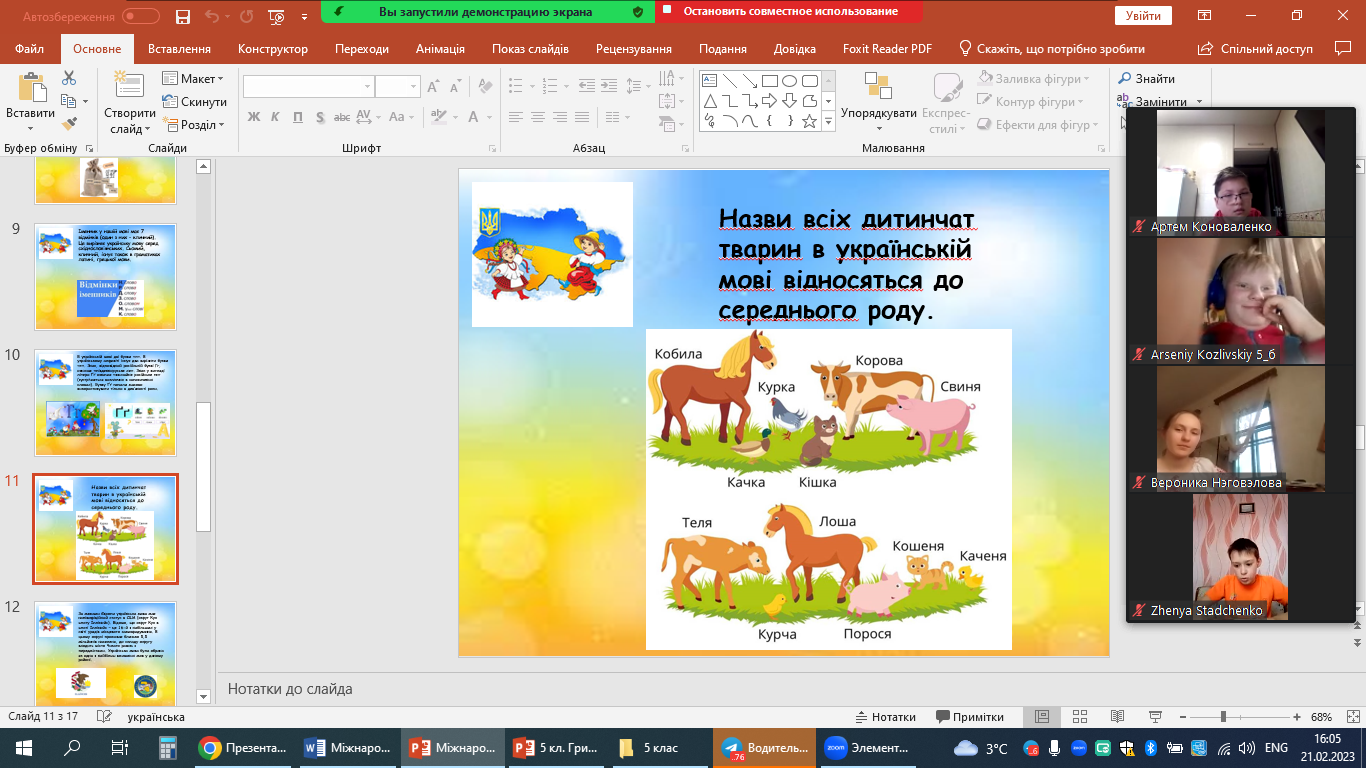Viewport: 1366px width, 768px height.
Task: Click the Cut scissors icon
Action: (69, 78)
